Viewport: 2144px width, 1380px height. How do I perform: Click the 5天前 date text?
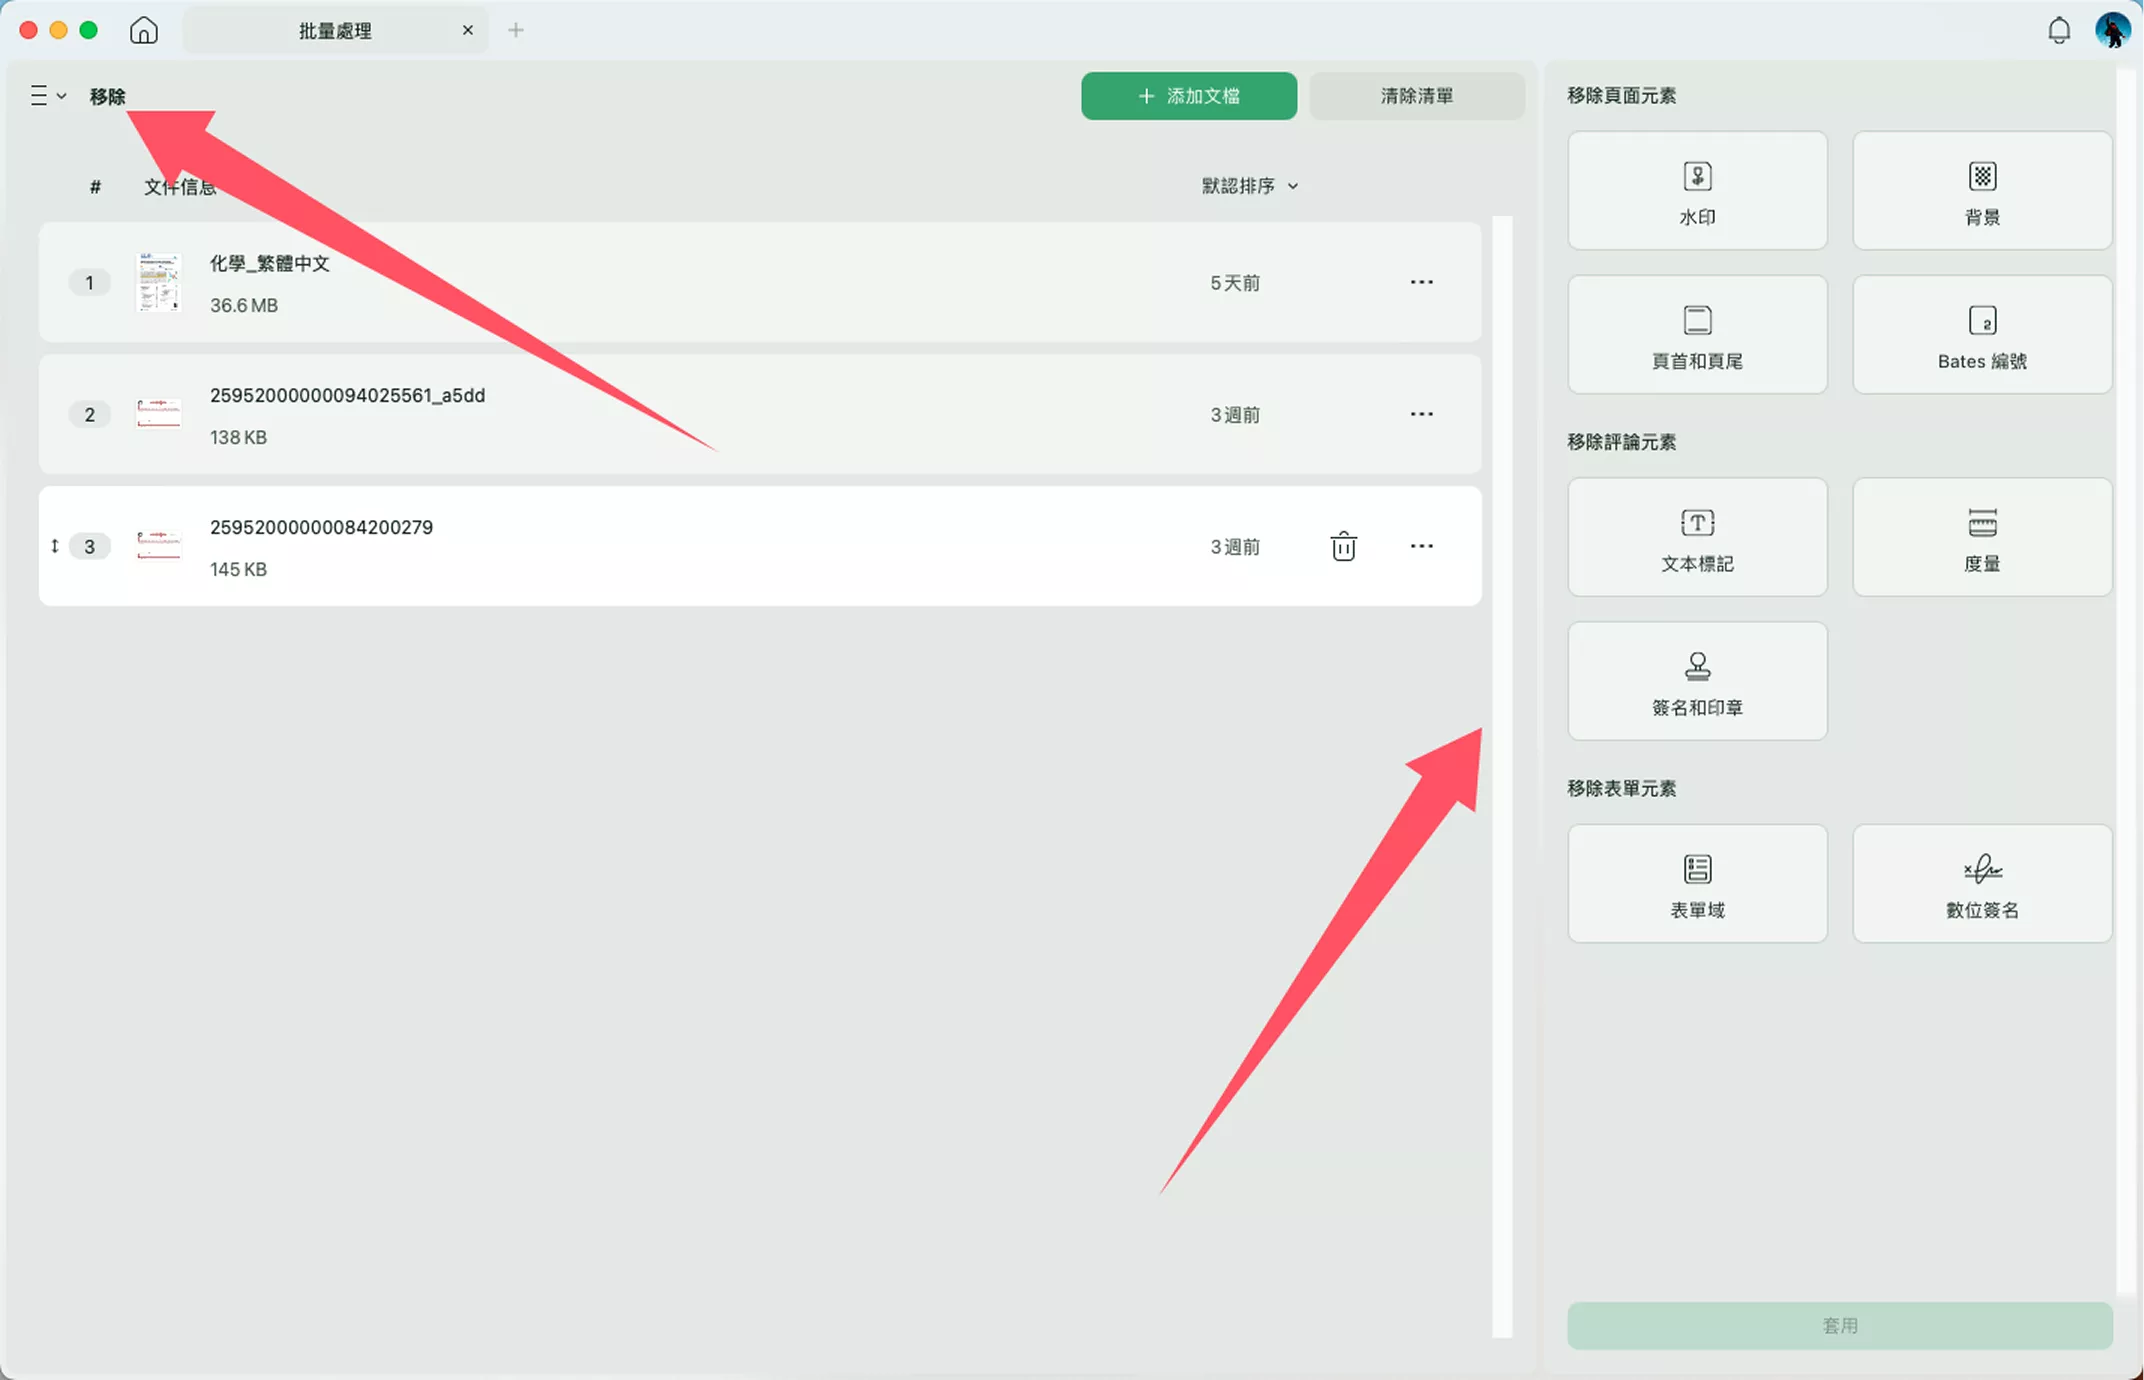click(1235, 283)
